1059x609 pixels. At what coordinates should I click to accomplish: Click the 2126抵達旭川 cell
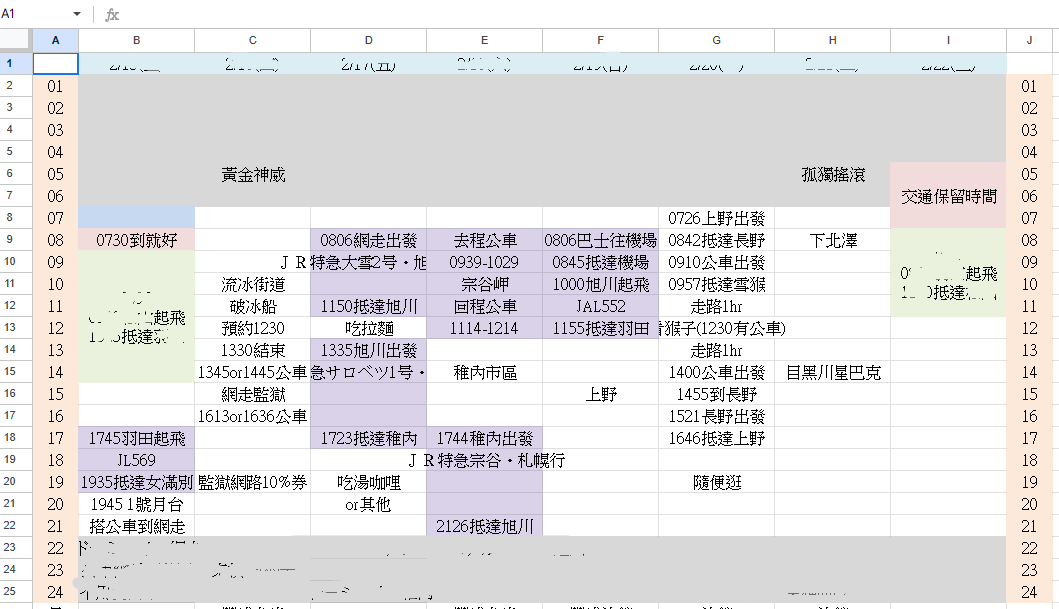coord(484,526)
